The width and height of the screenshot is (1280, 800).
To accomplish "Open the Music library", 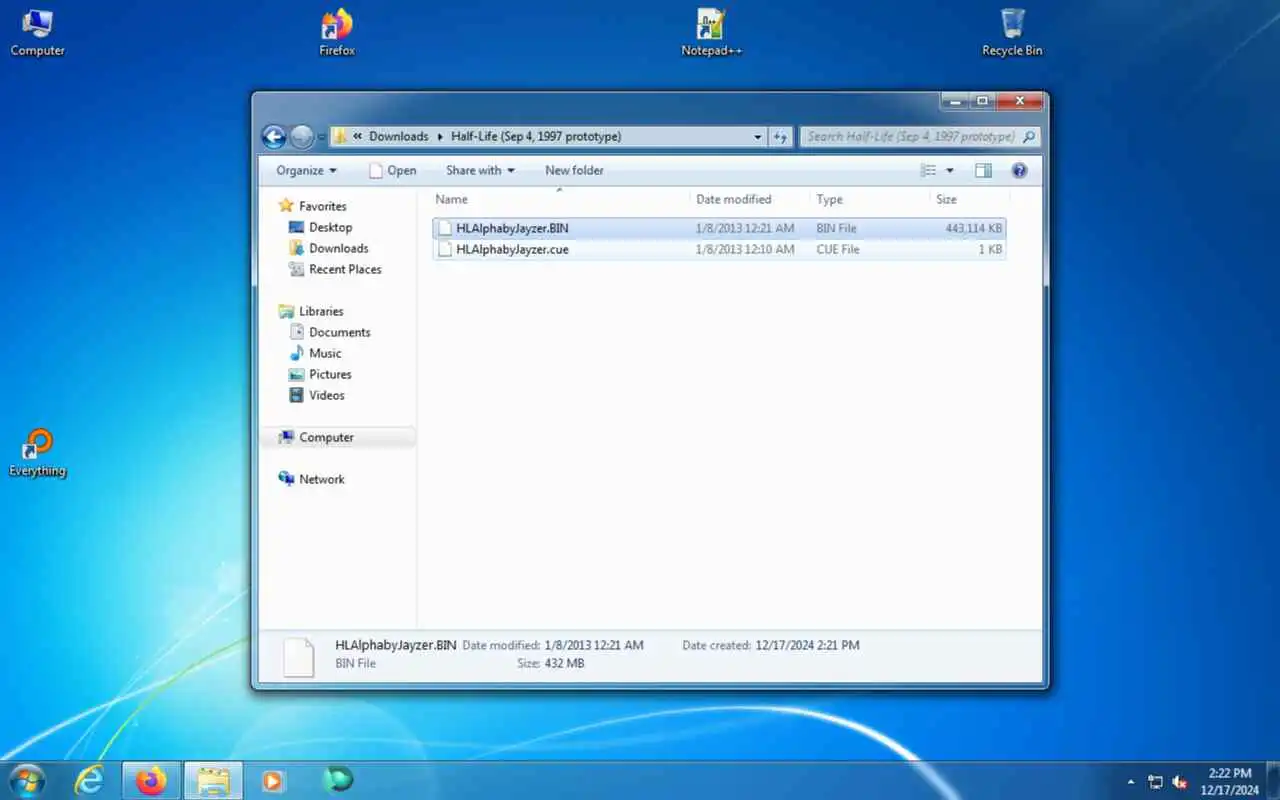I will tap(325, 353).
